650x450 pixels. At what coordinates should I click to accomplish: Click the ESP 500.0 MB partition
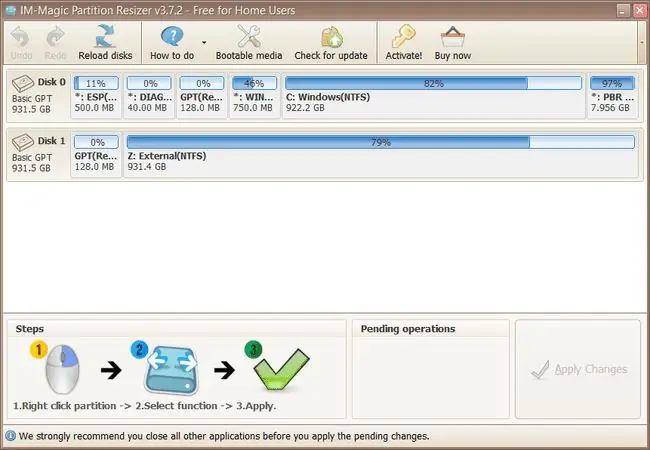pos(96,96)
